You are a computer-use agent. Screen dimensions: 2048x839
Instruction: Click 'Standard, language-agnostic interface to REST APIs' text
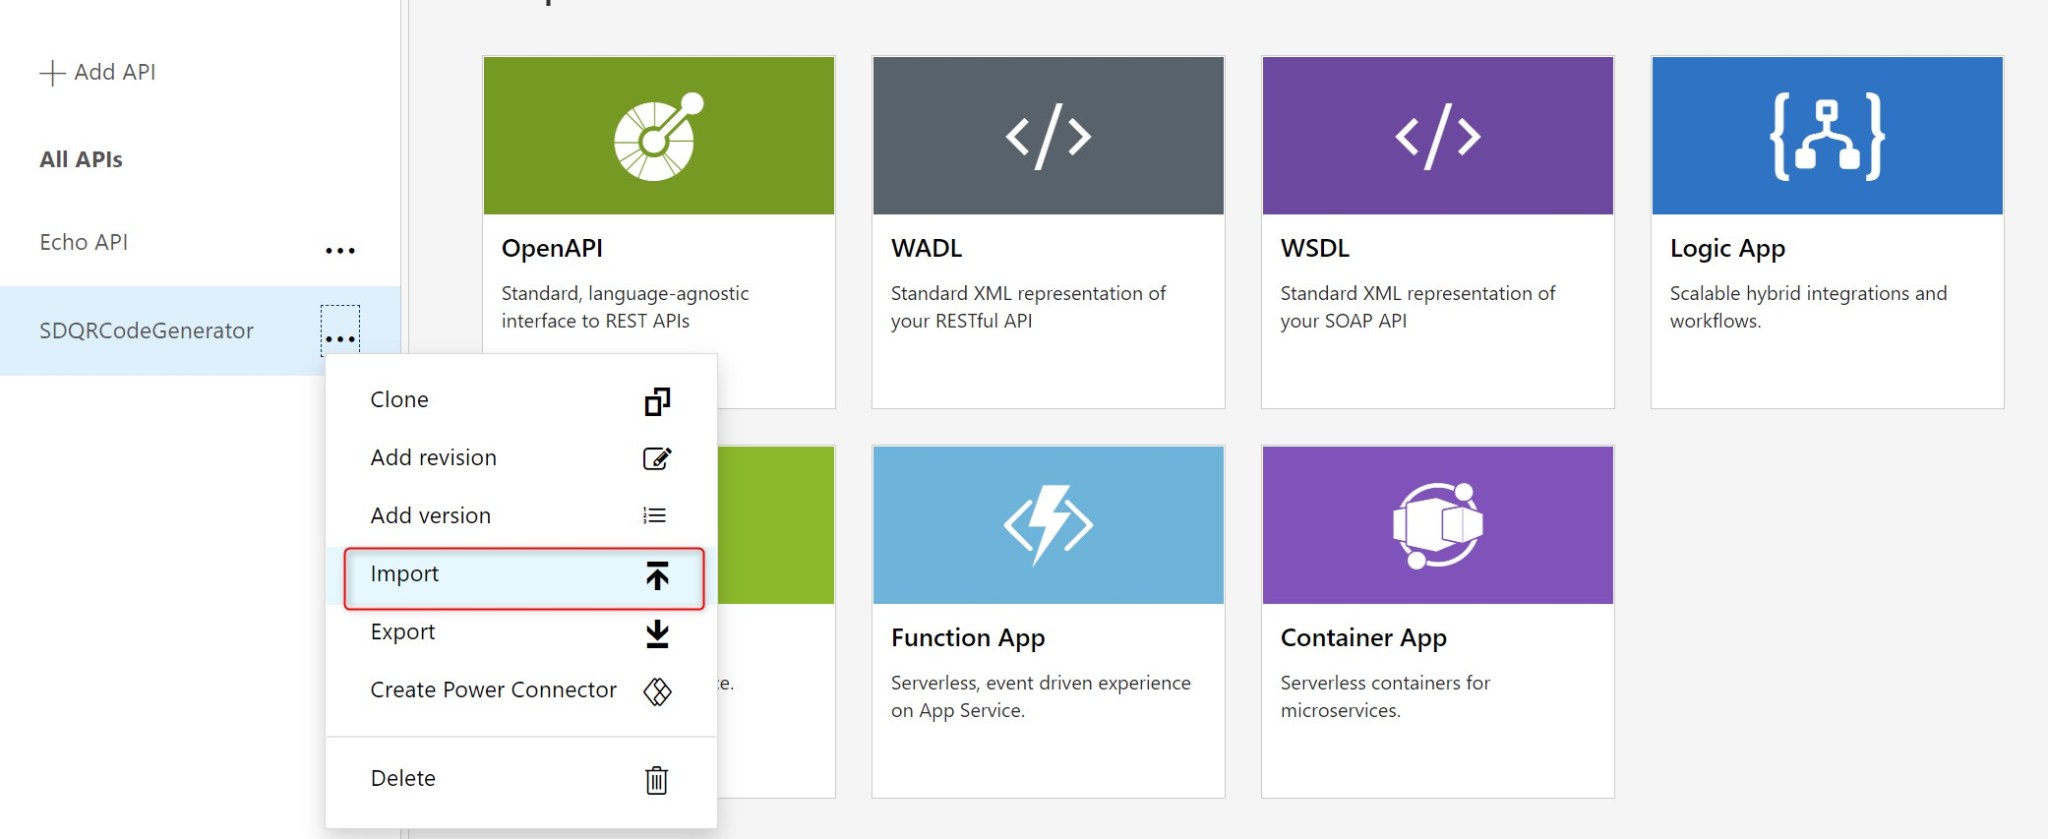pyautogui.click(x=625, y=307)
